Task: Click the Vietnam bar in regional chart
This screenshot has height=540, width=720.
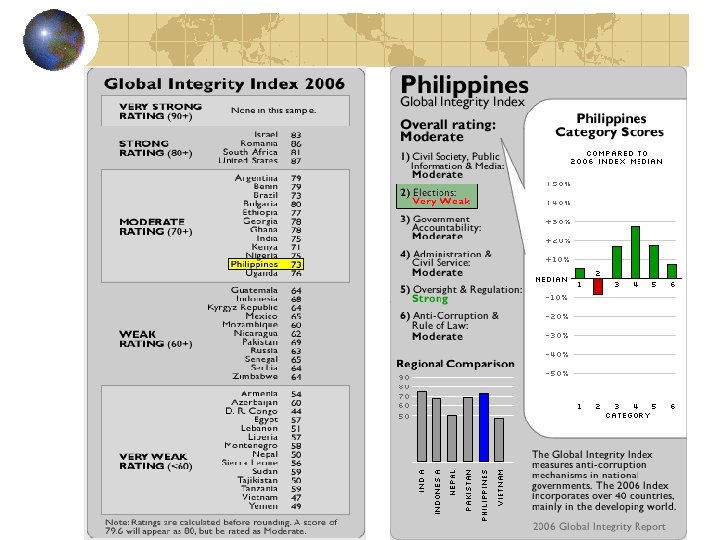Action: [499, 440]
